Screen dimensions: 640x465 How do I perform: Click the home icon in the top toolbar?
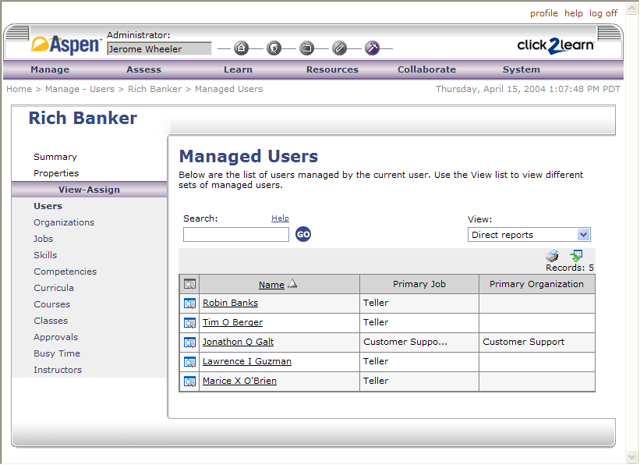[241, 48]
